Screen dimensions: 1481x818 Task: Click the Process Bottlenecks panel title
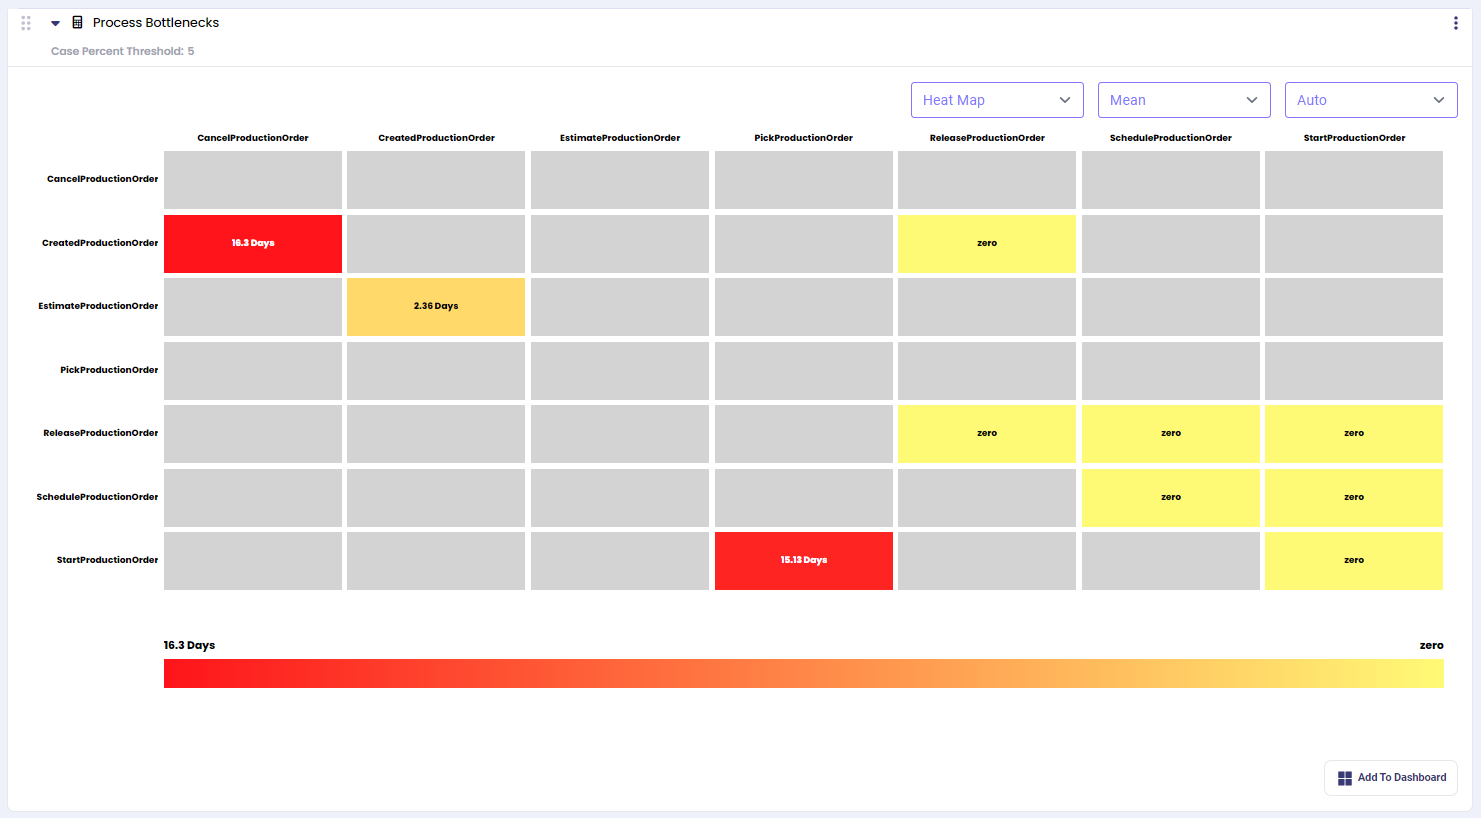pos(156,22)
